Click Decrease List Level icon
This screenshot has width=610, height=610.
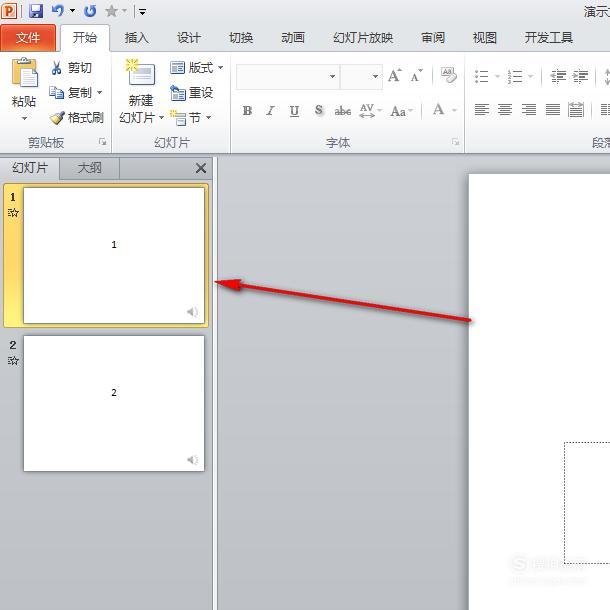558,76
